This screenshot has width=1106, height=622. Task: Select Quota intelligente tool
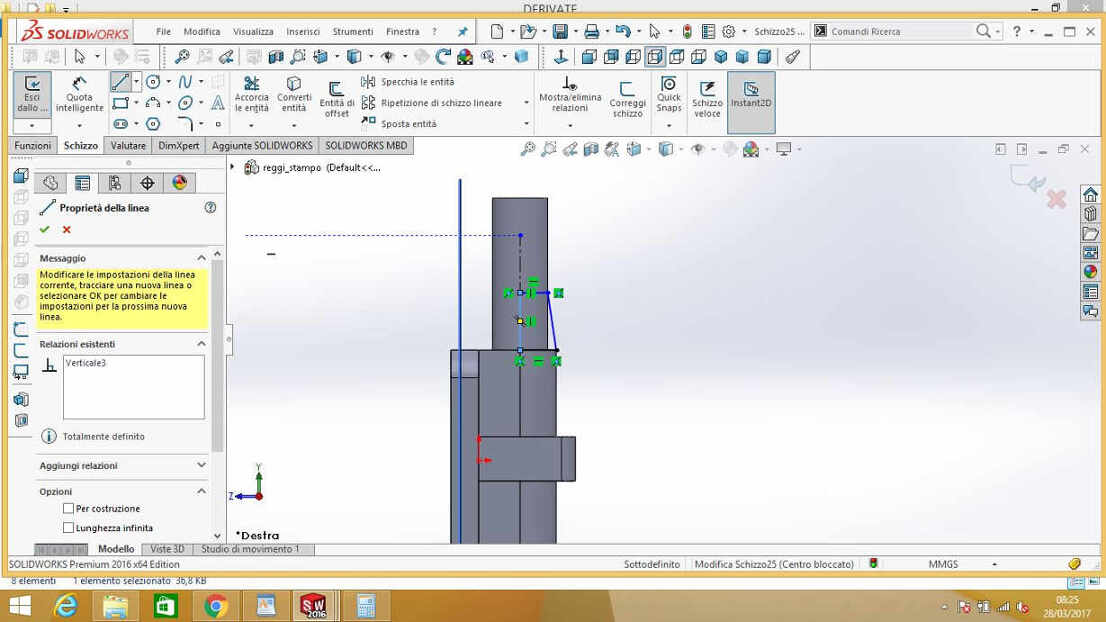[x=79, y=93]
